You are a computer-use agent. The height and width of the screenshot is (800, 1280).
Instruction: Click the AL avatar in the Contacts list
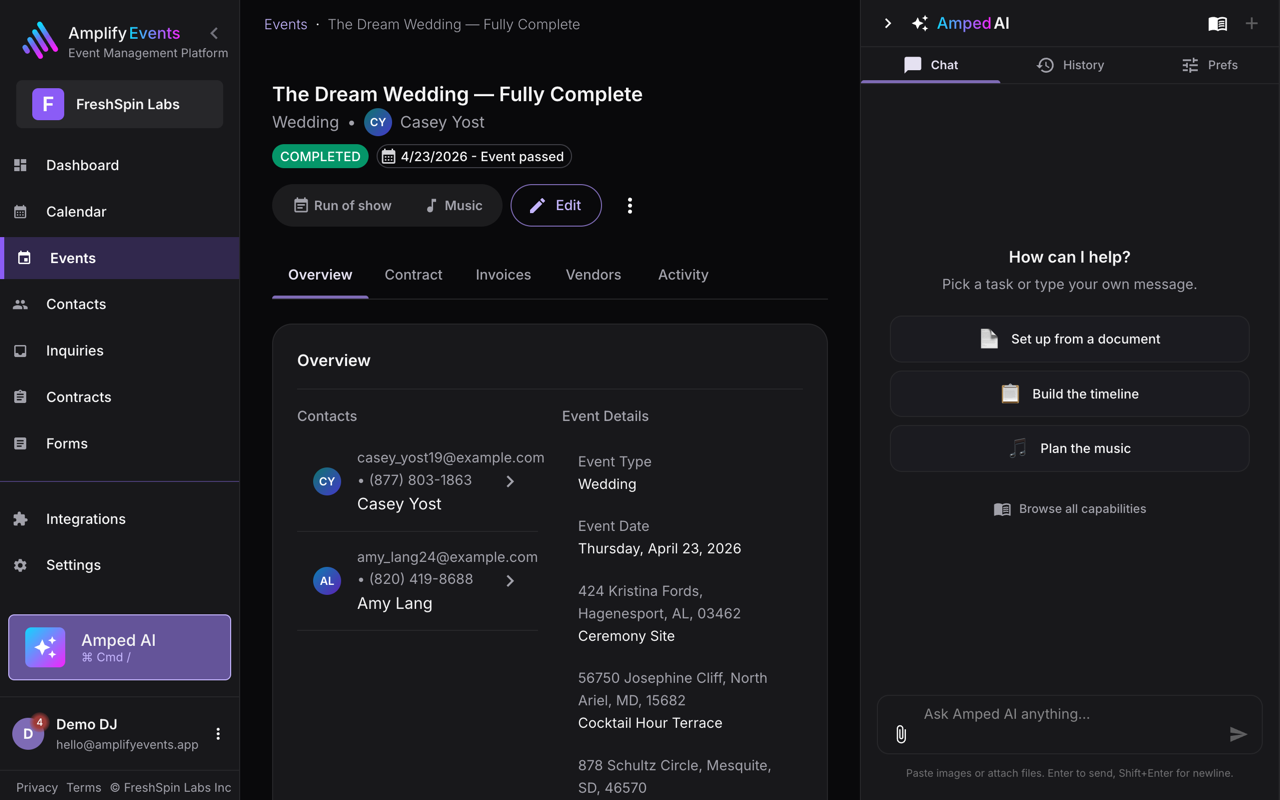pos(327,580)
